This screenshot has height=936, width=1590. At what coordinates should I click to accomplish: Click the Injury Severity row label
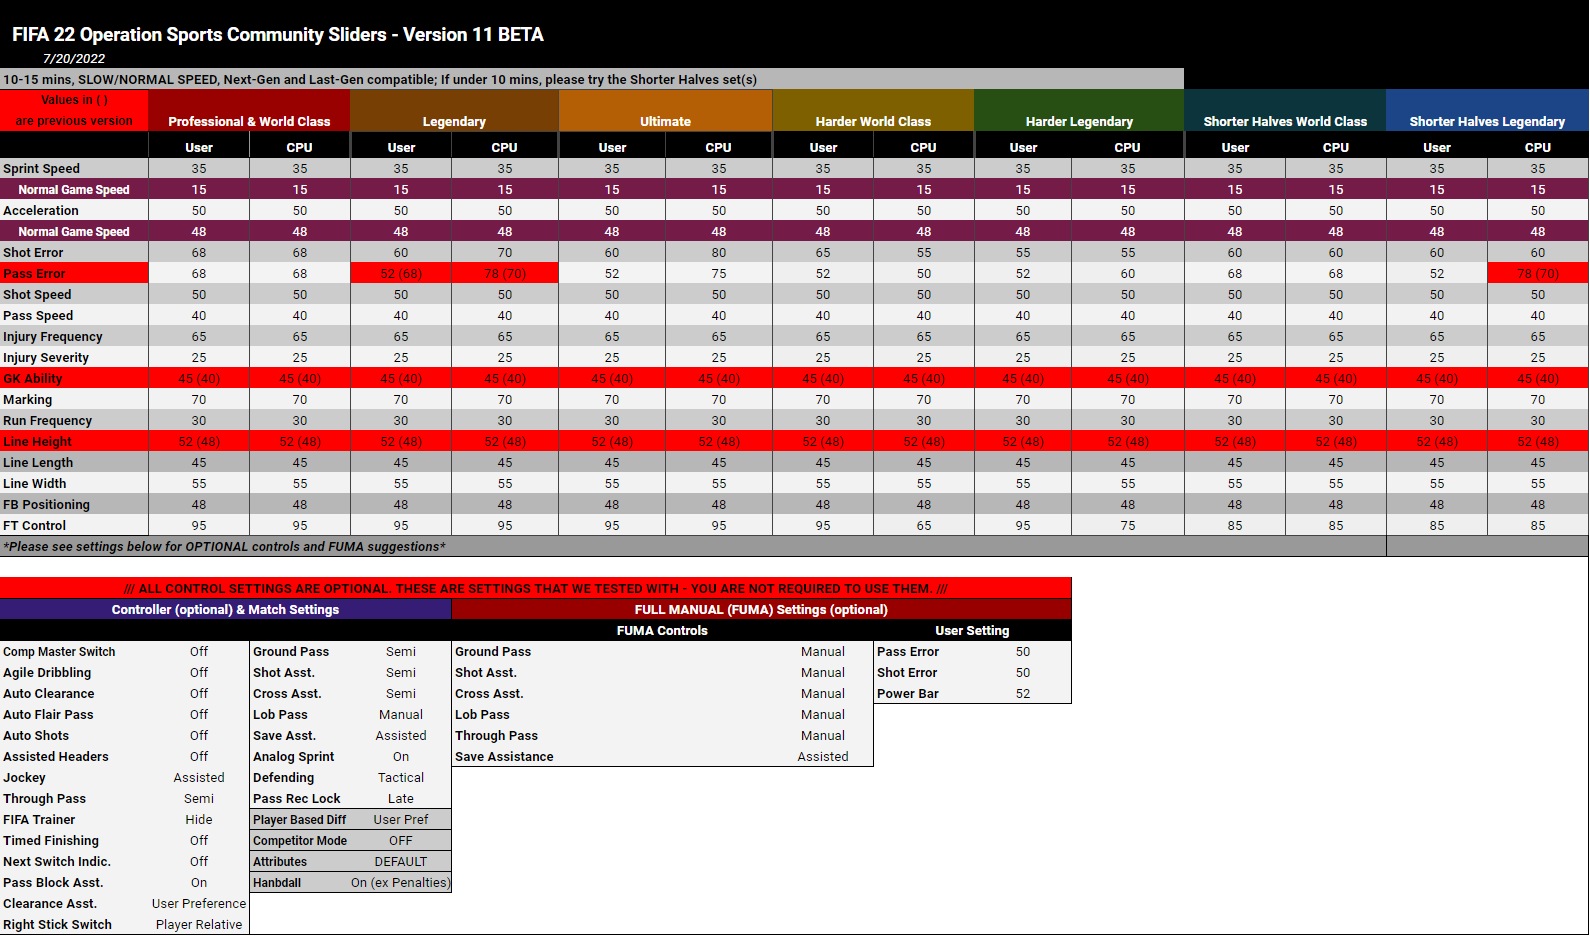tap(46, 358)
